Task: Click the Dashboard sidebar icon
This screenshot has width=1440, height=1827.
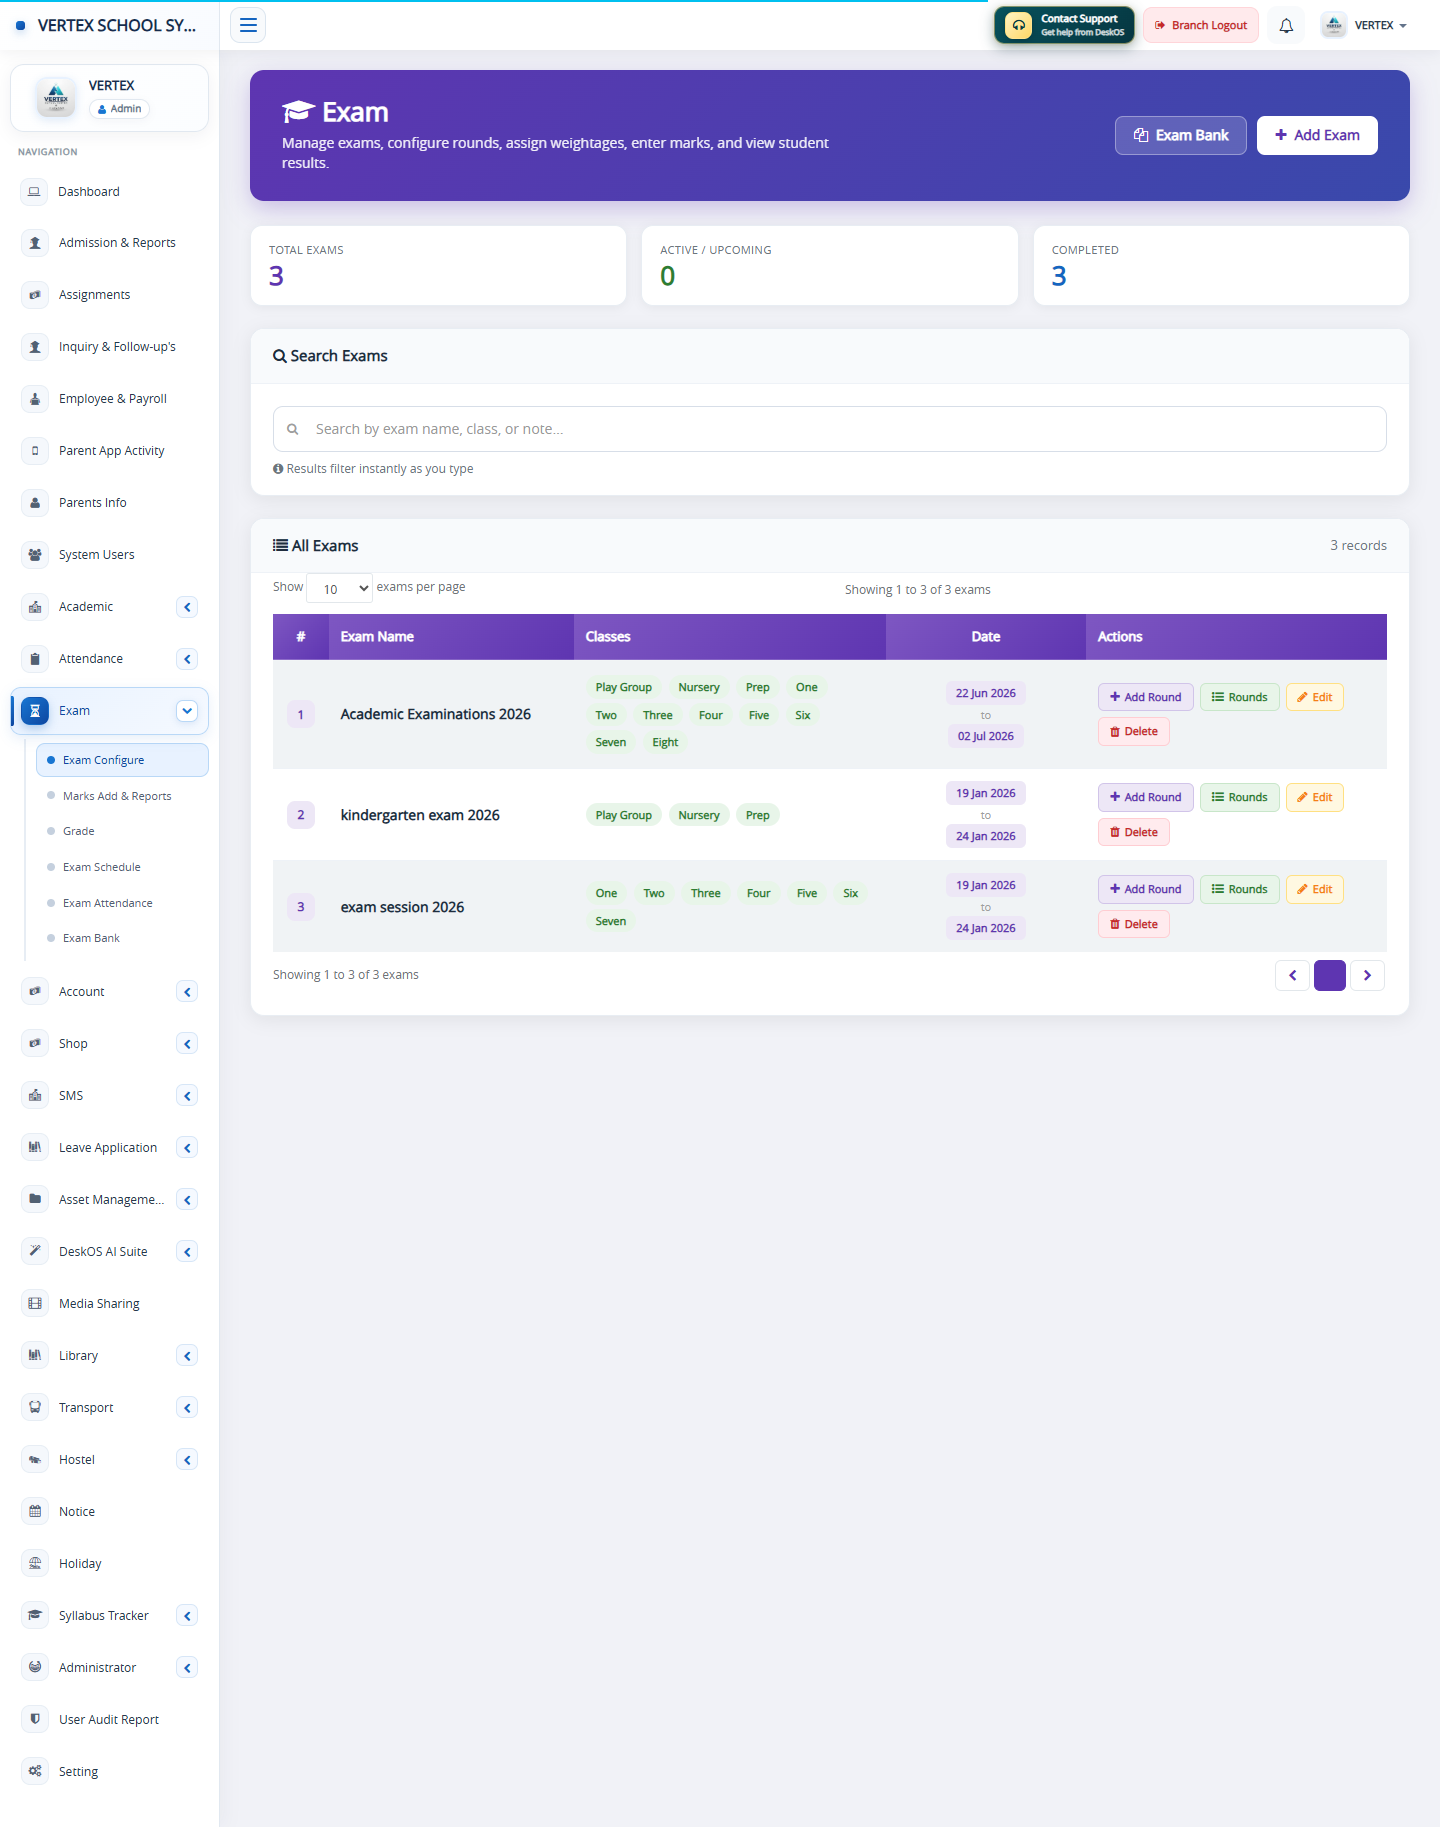Action: coord(35,192)
